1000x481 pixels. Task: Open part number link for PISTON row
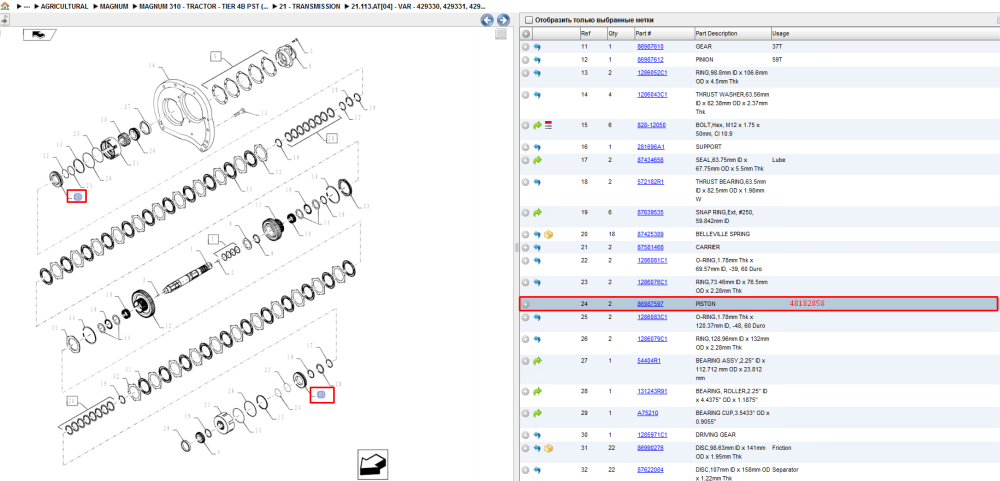[x=650, y=304]
